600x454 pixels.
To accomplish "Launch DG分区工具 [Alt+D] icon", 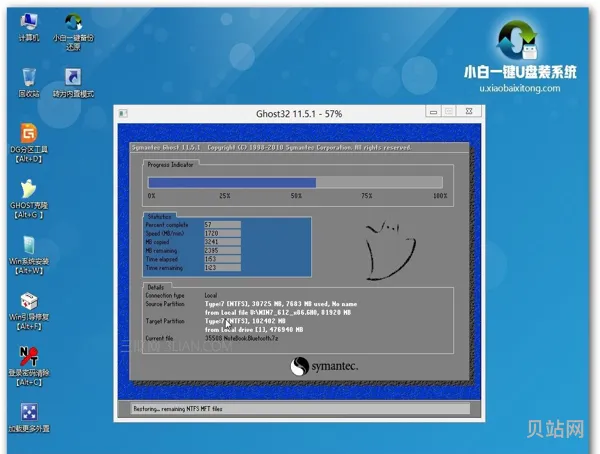I will coord(29,143).
